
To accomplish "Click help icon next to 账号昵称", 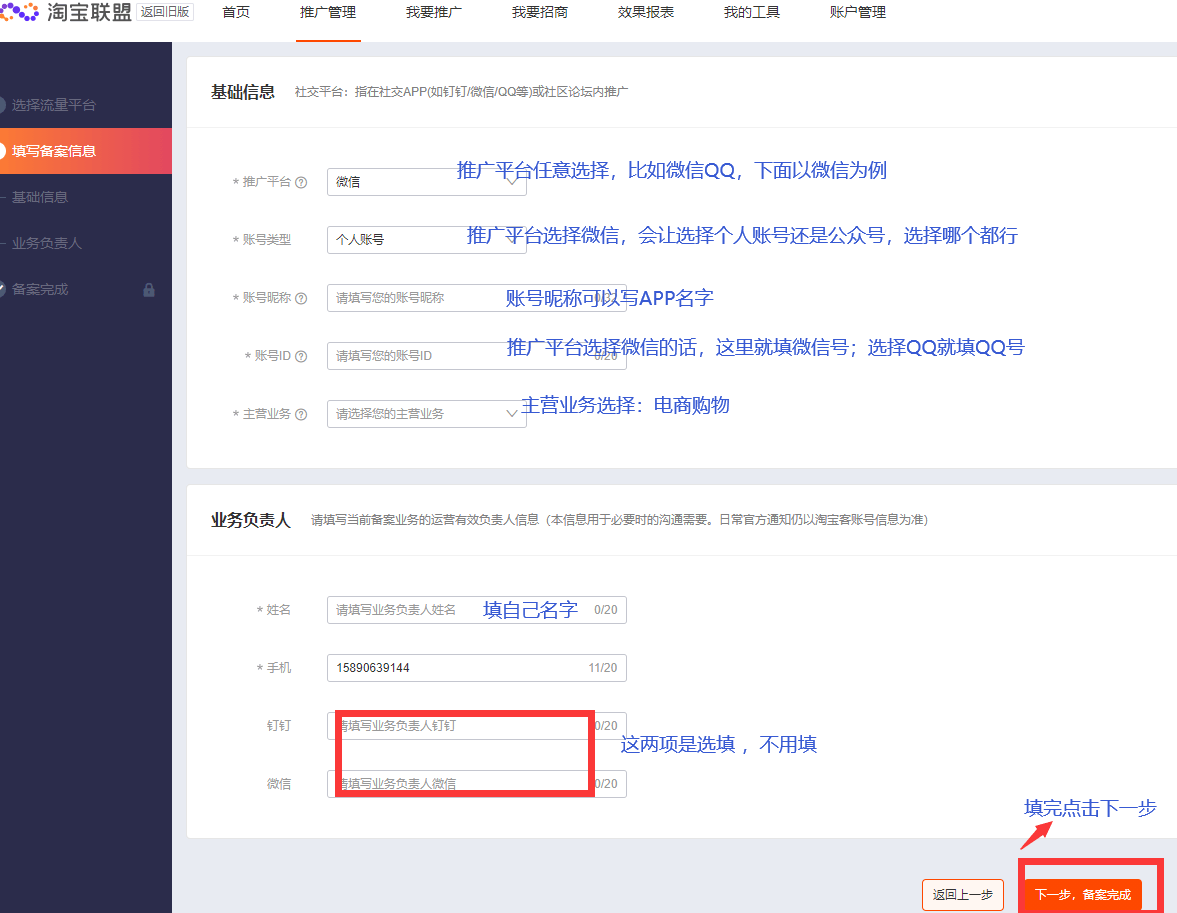I will pos(301,298).
